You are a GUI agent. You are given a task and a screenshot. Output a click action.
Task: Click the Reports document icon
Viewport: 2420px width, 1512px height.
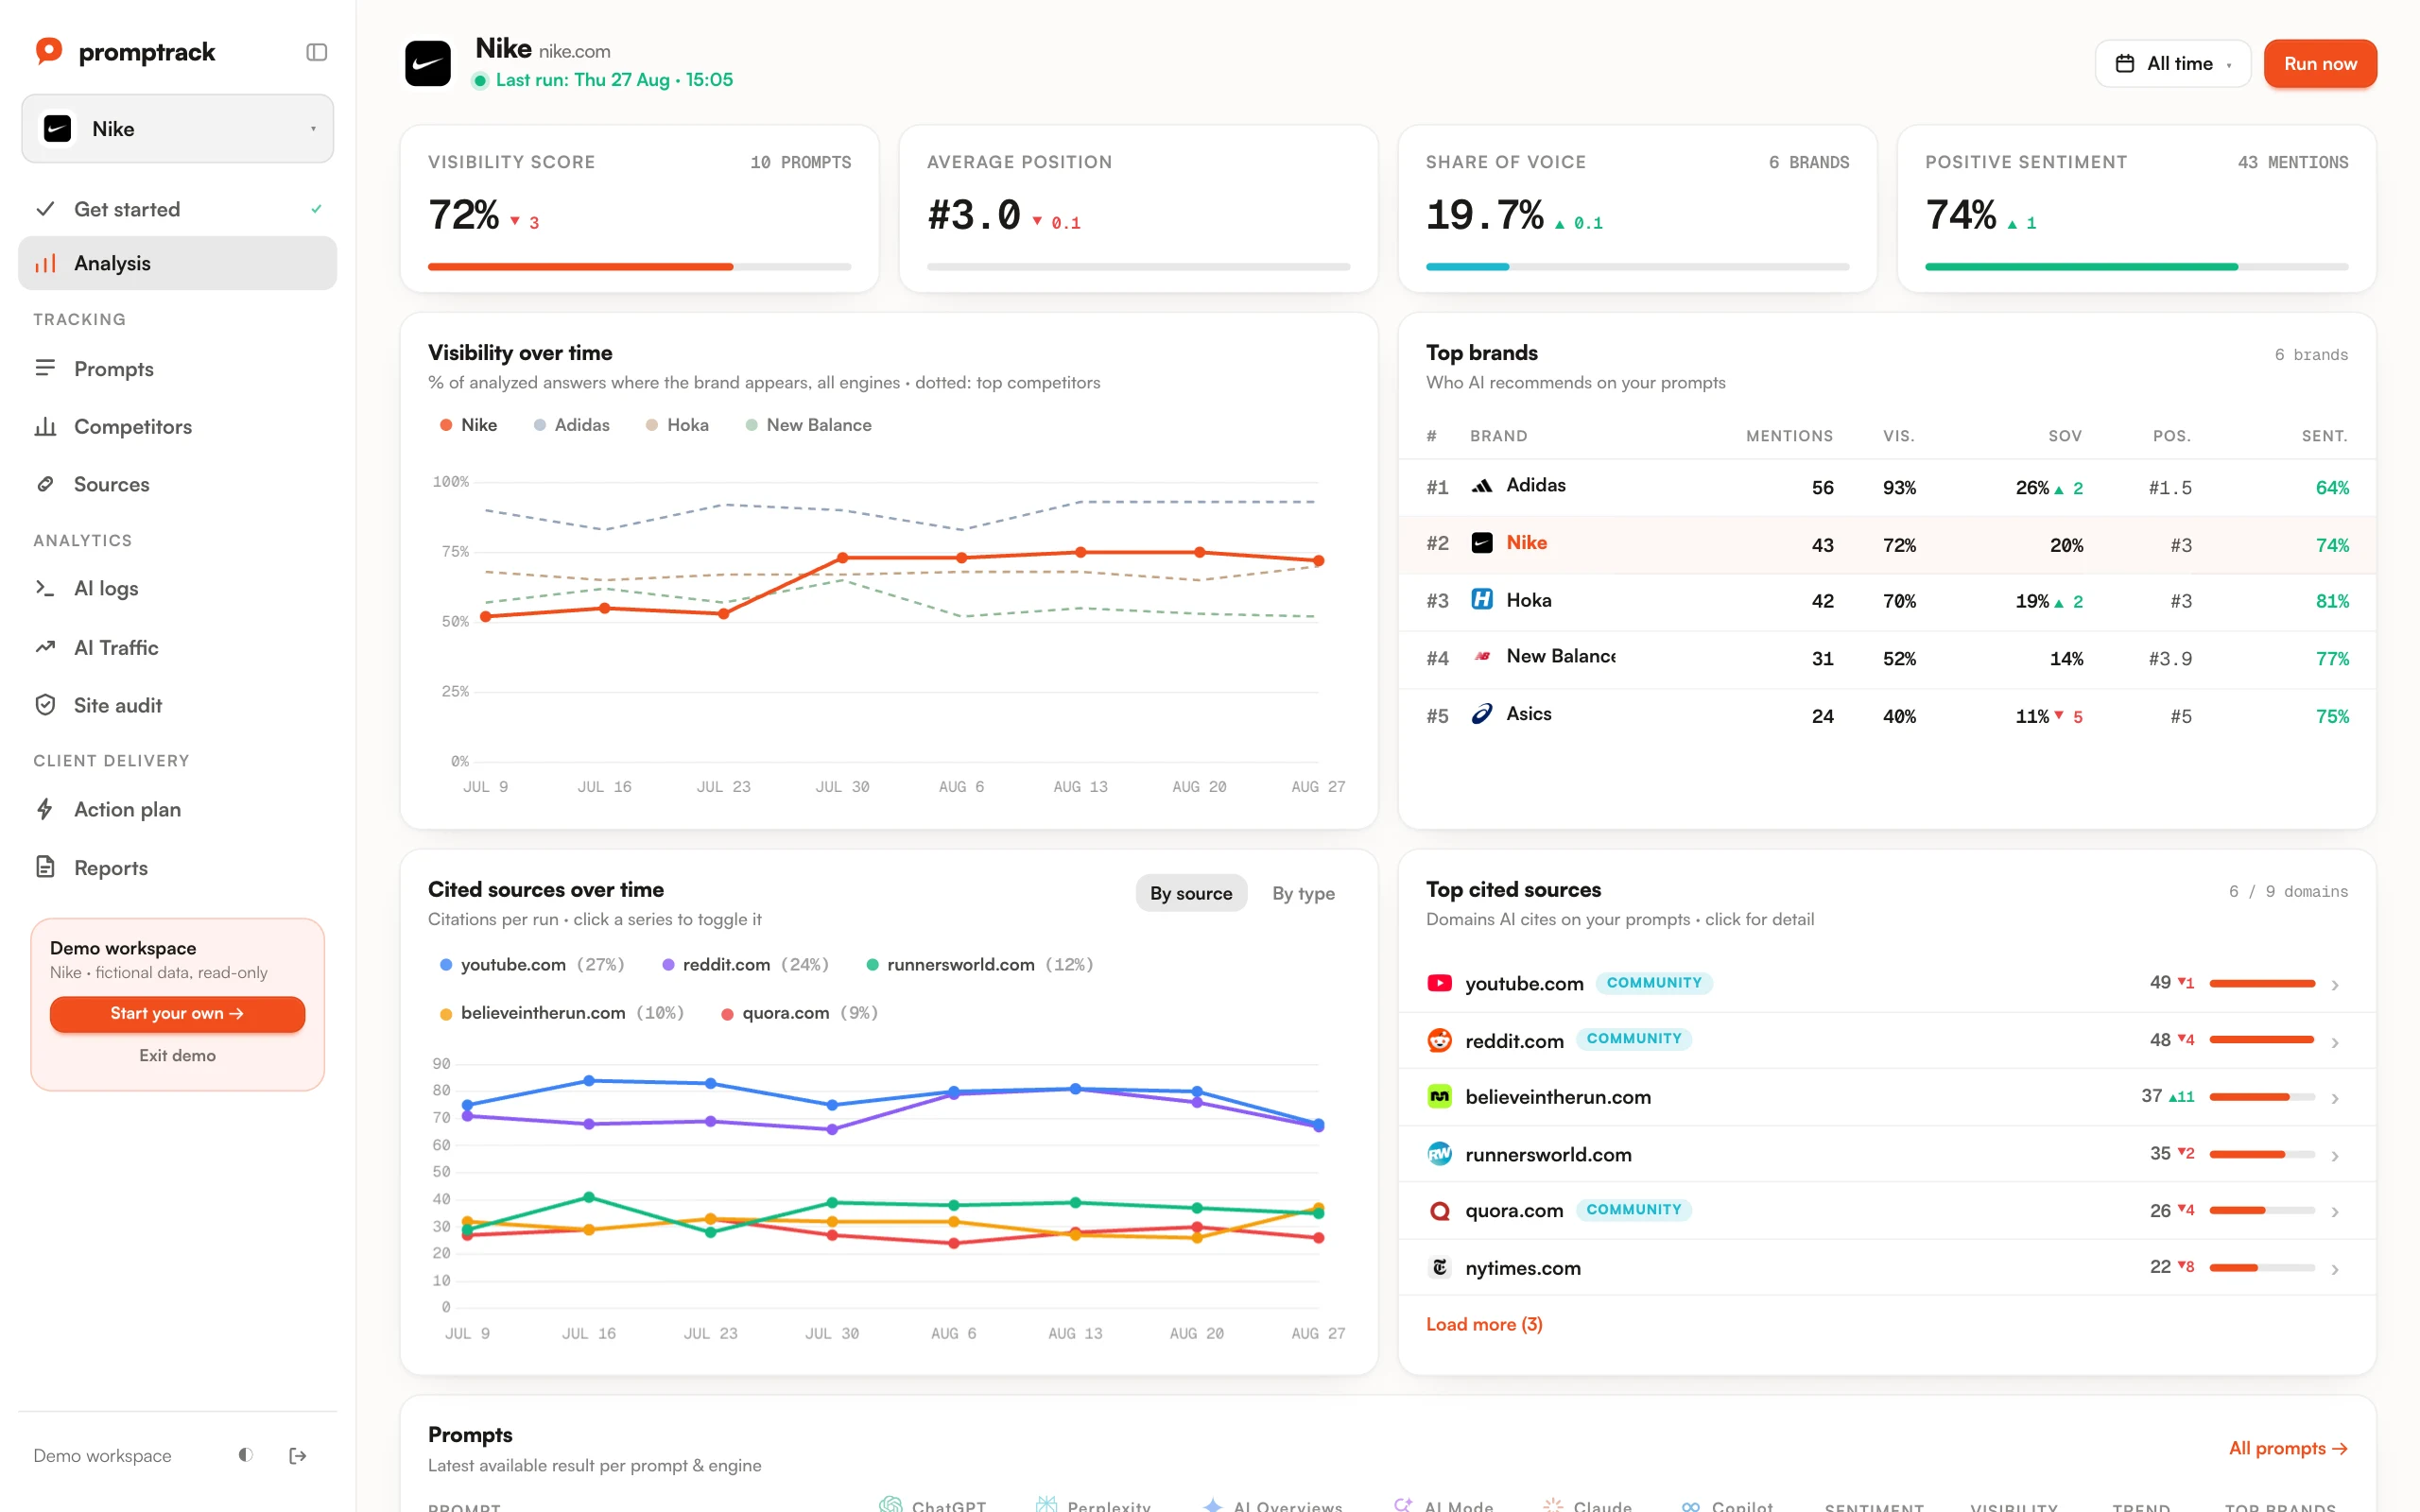coord(45,867)
